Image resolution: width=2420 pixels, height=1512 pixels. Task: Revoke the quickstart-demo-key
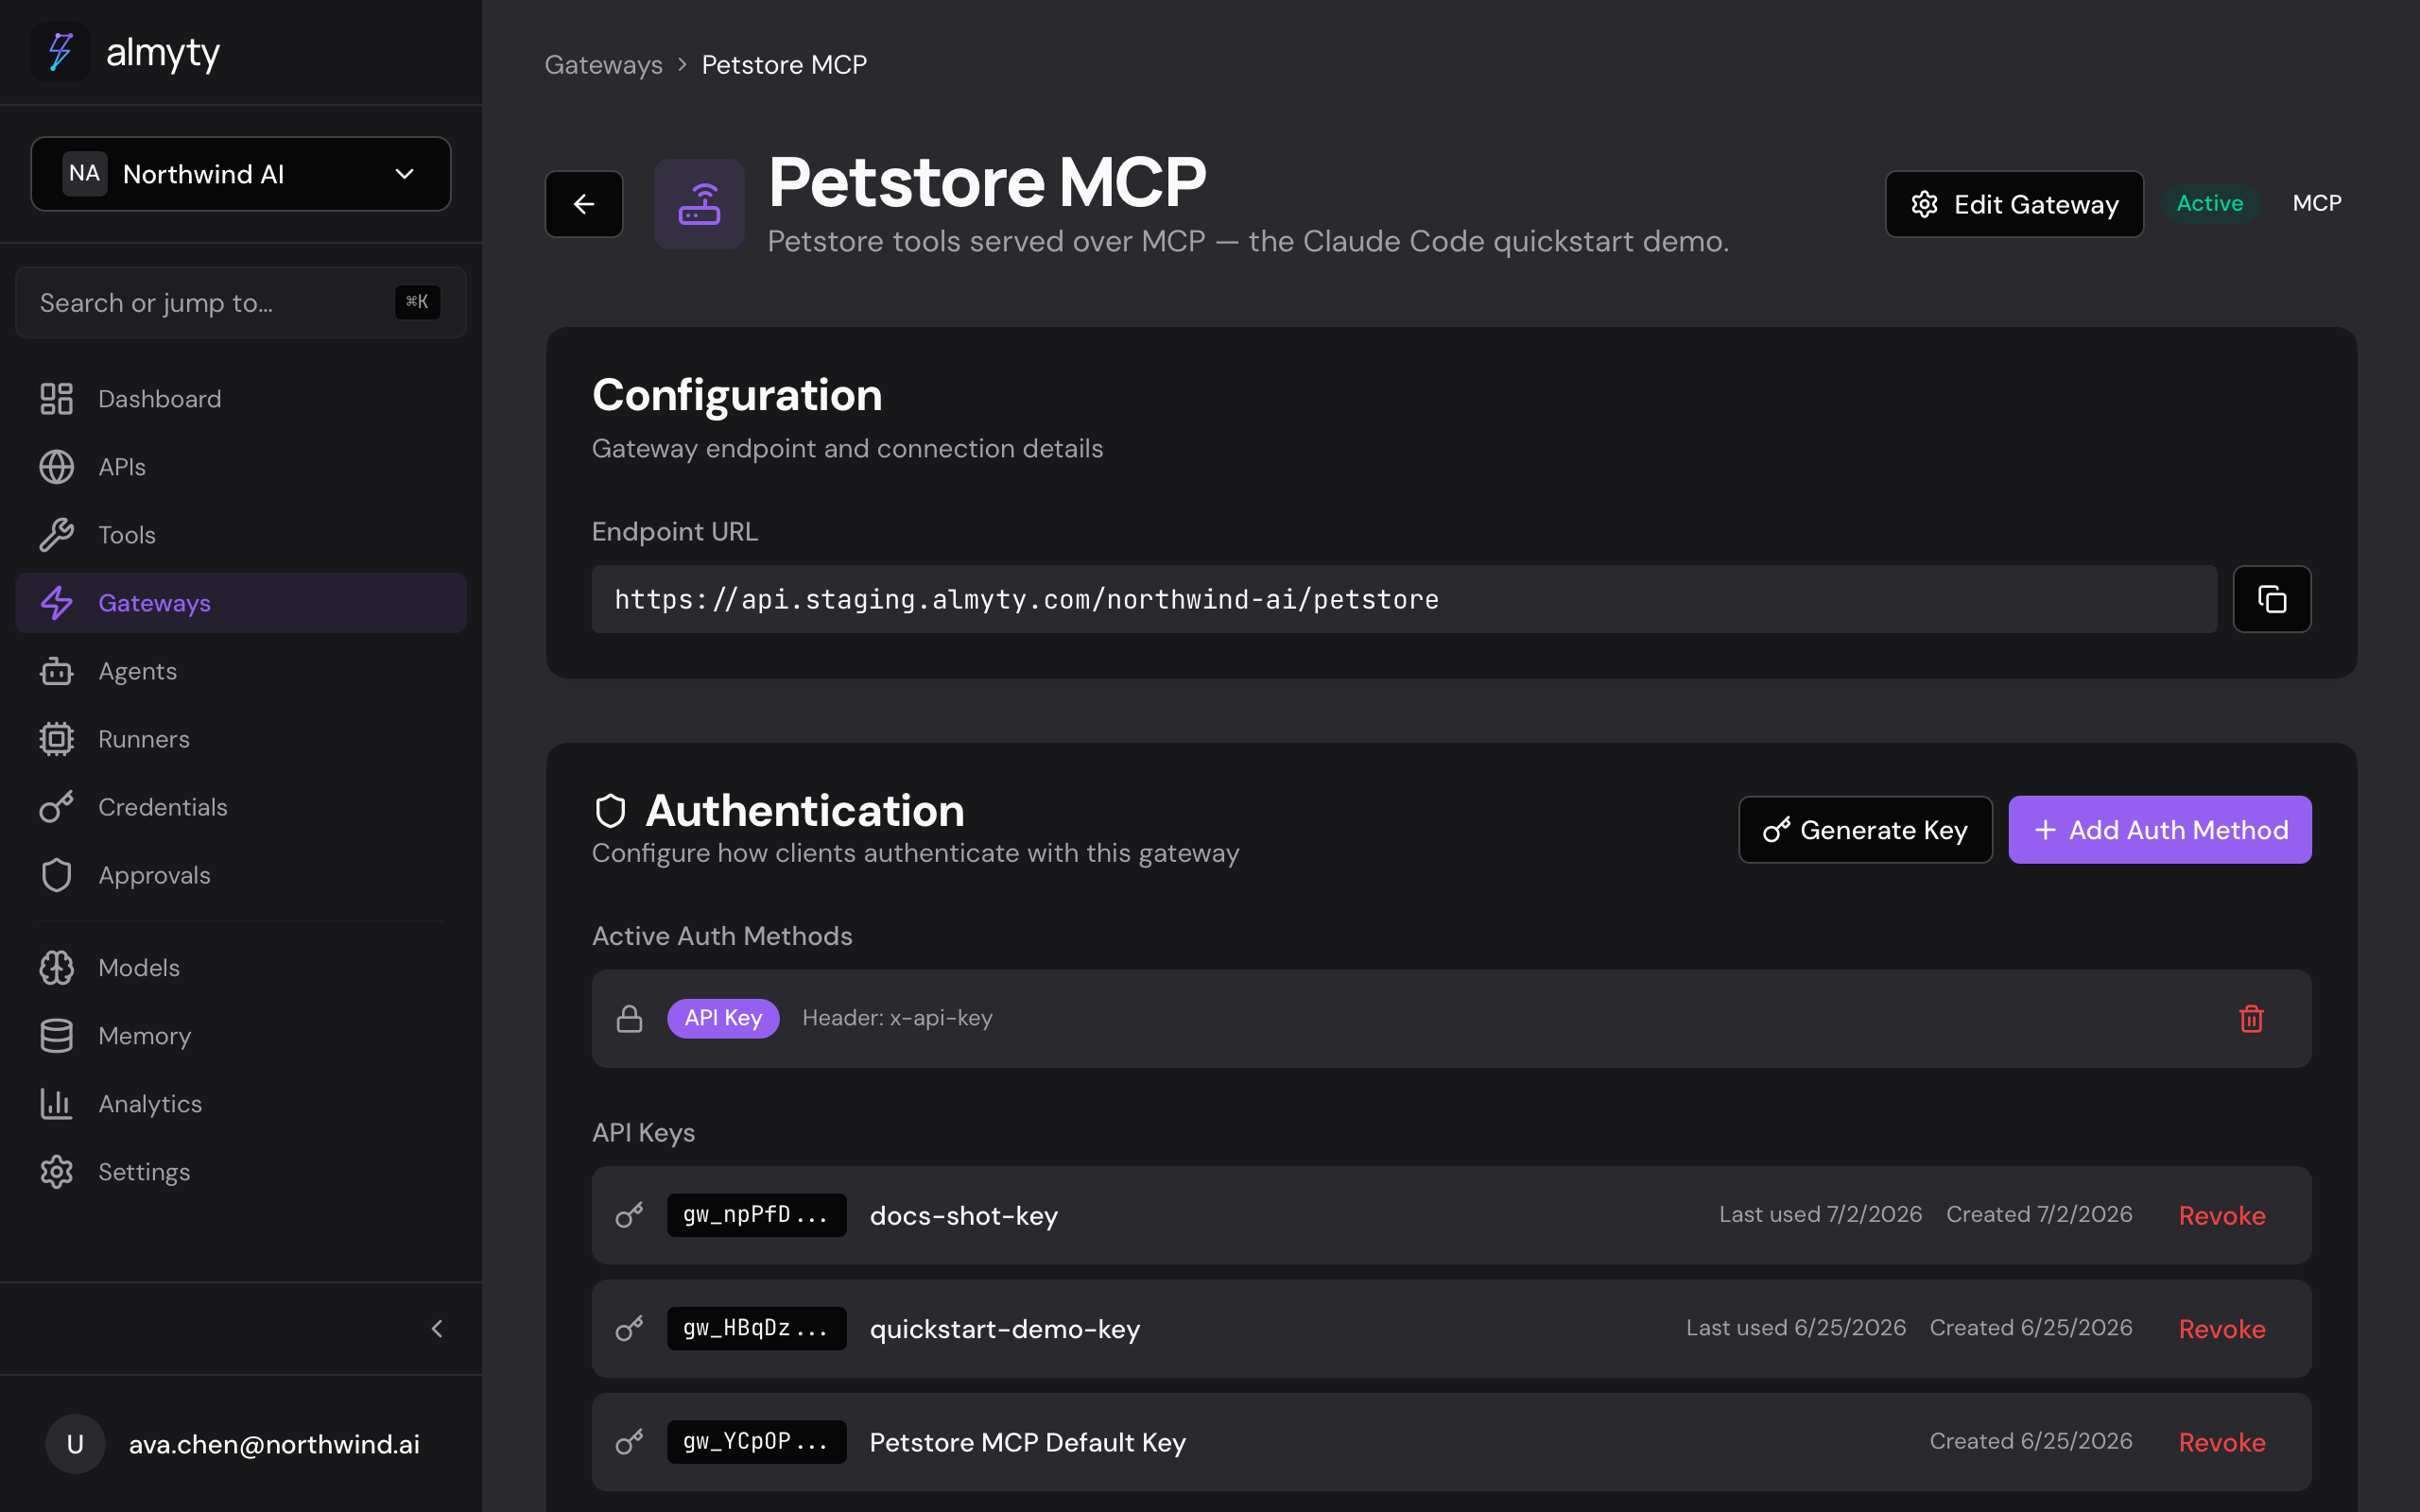[x=2222, y=1329]
